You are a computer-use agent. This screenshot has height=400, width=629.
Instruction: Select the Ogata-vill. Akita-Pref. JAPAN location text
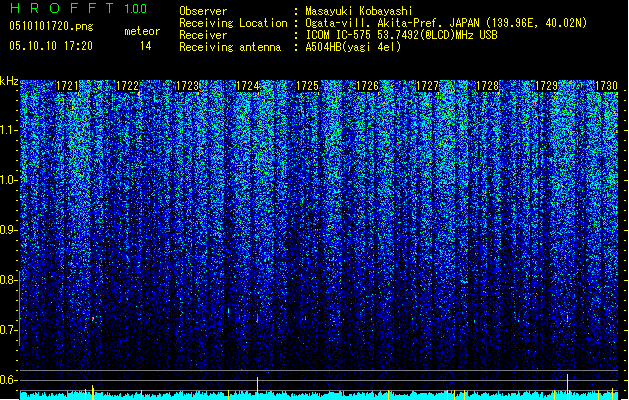[446, 23]
